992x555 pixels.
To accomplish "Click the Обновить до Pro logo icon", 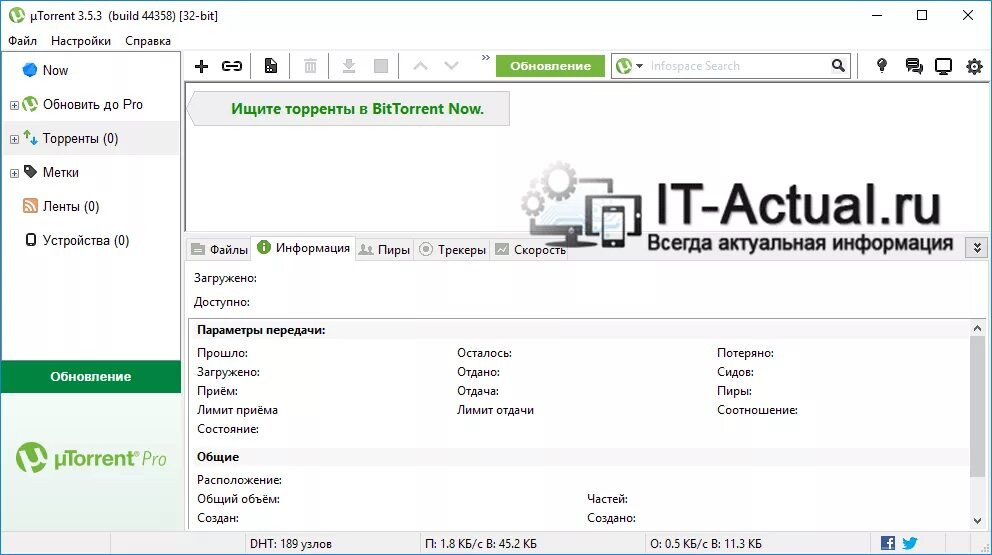I will coord(30,104).
